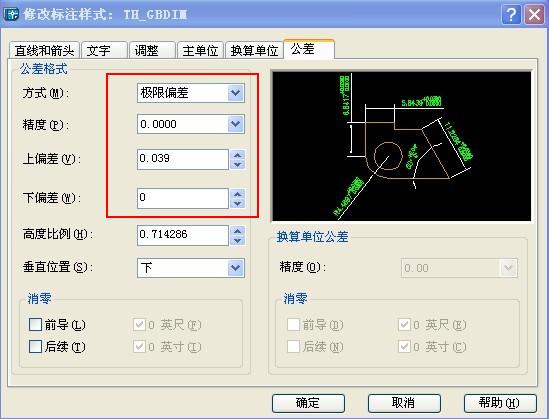The width and height of the screenshot is (549, 419).
Task: Click the 下偏差(W) label
Action: click(51, 198)
